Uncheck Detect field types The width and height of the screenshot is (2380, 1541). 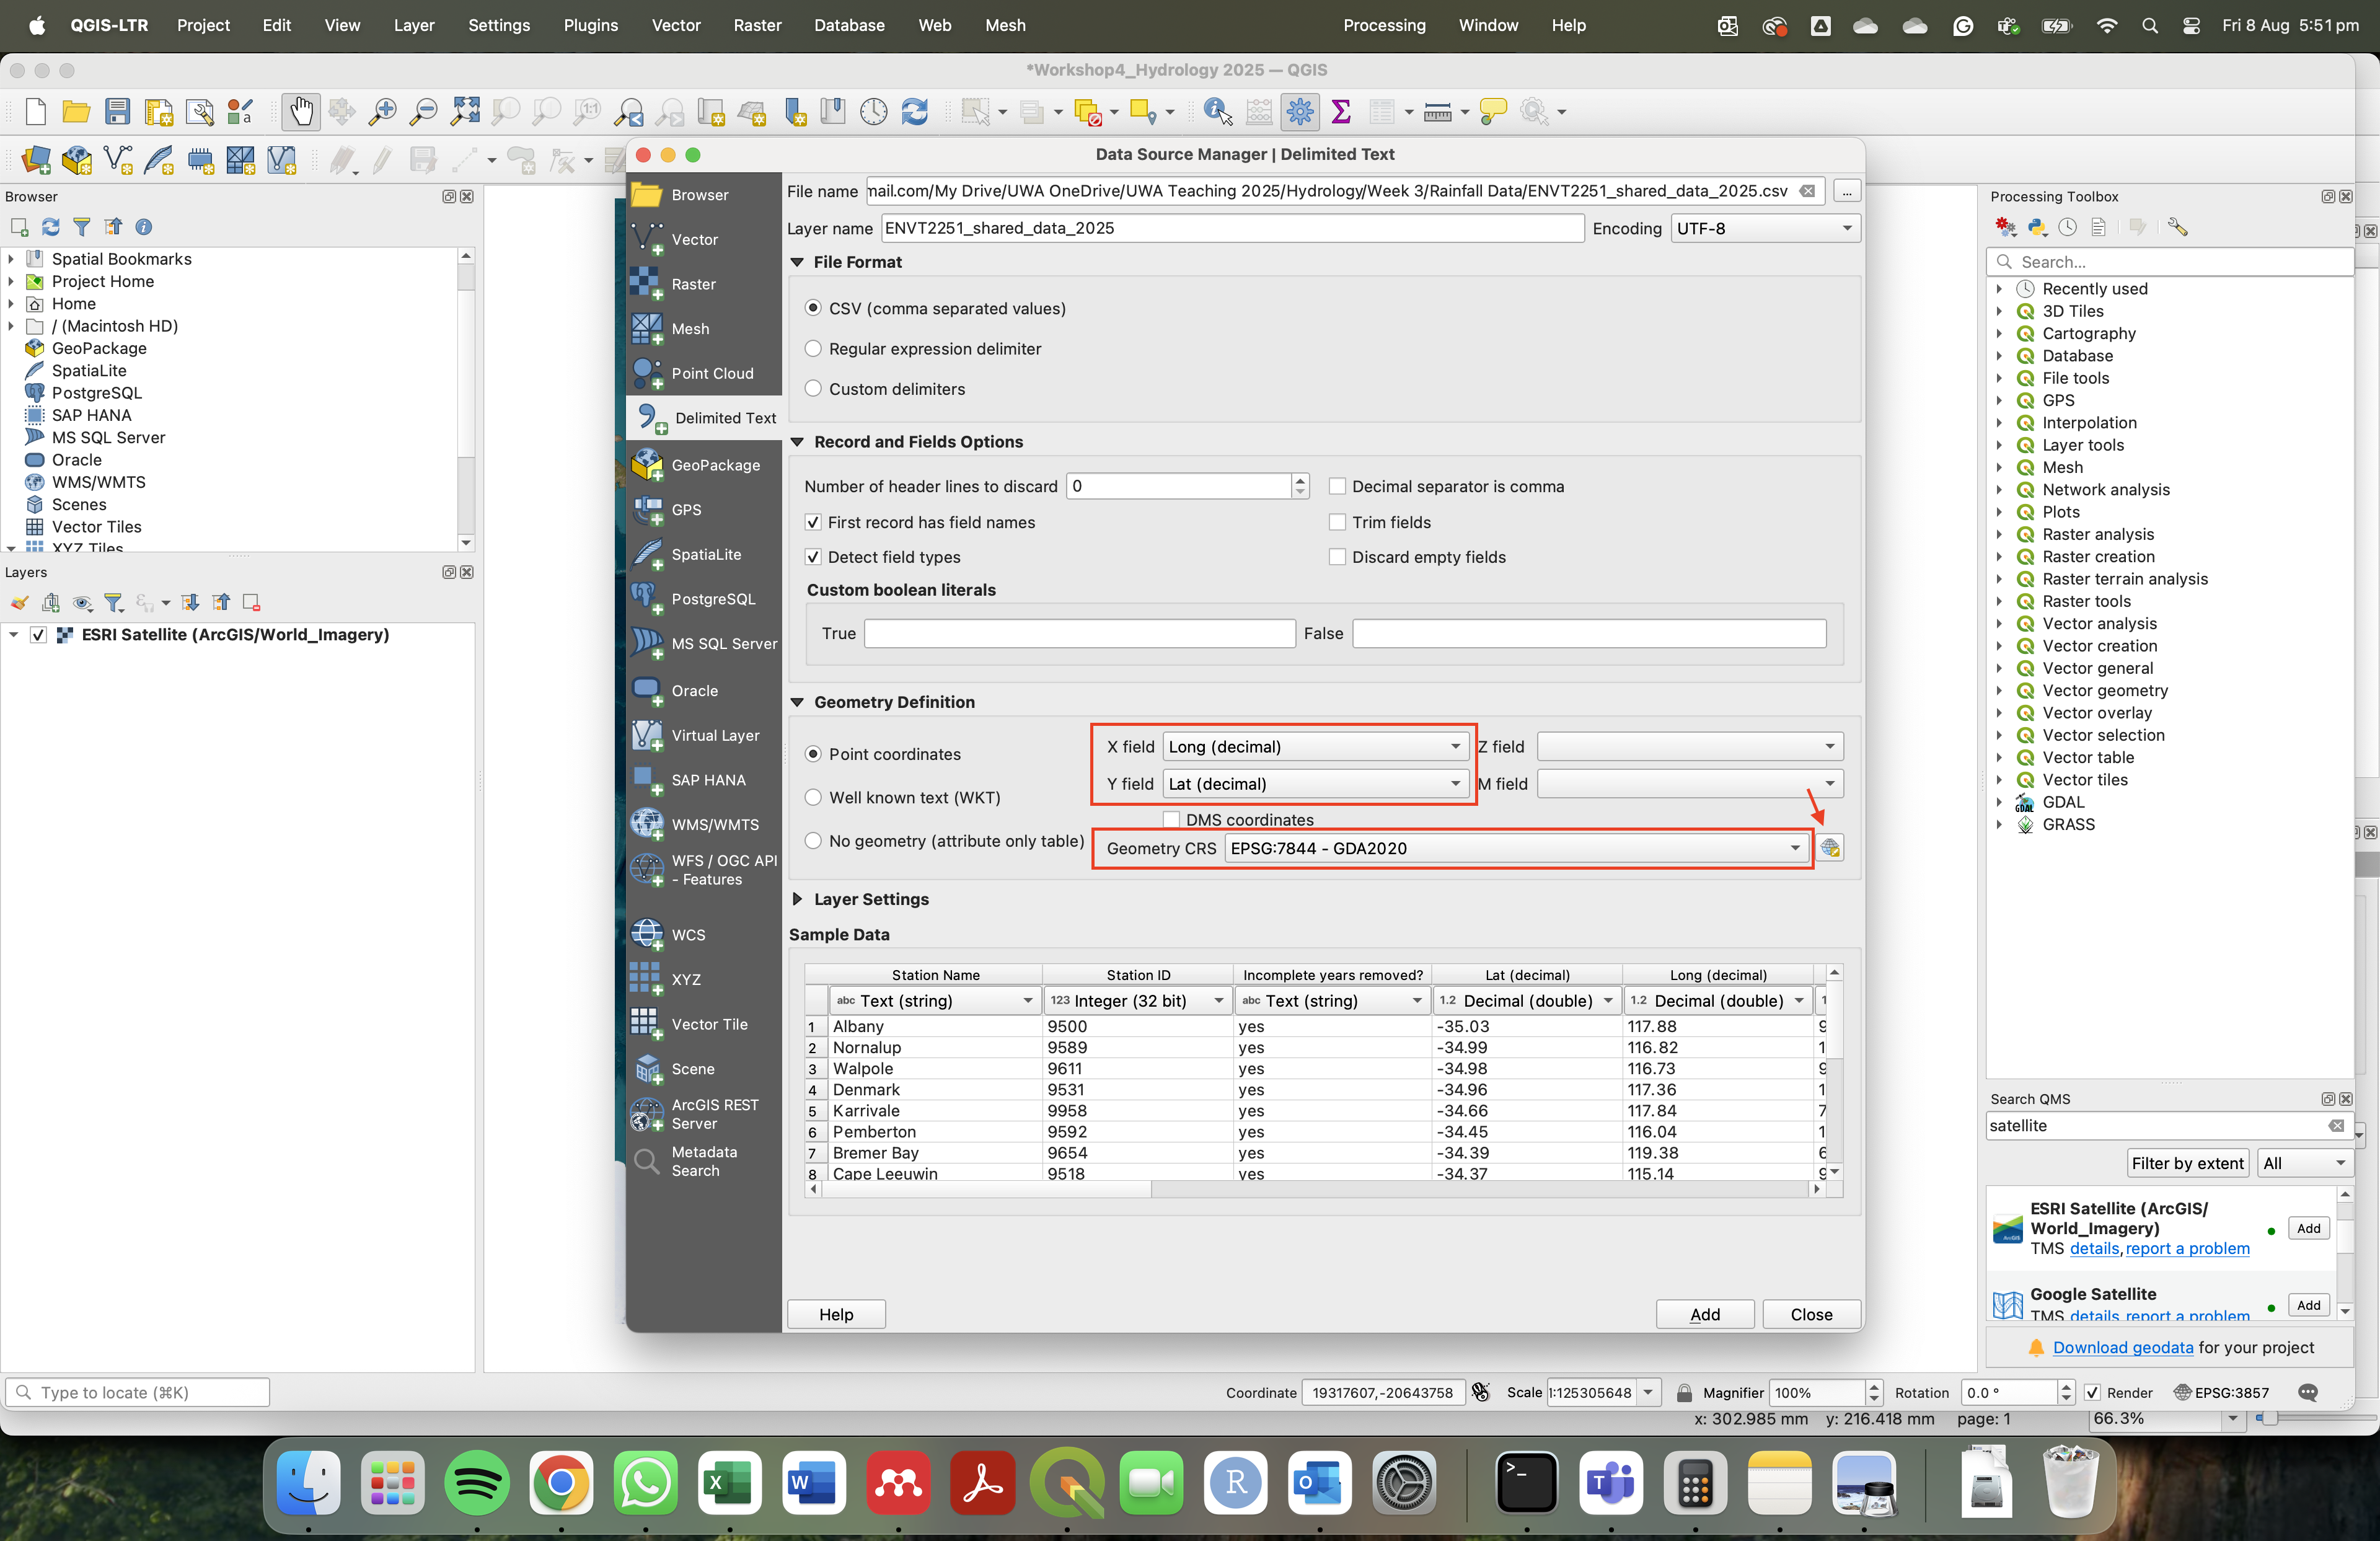pyautogui.click(x=813, y=558)
